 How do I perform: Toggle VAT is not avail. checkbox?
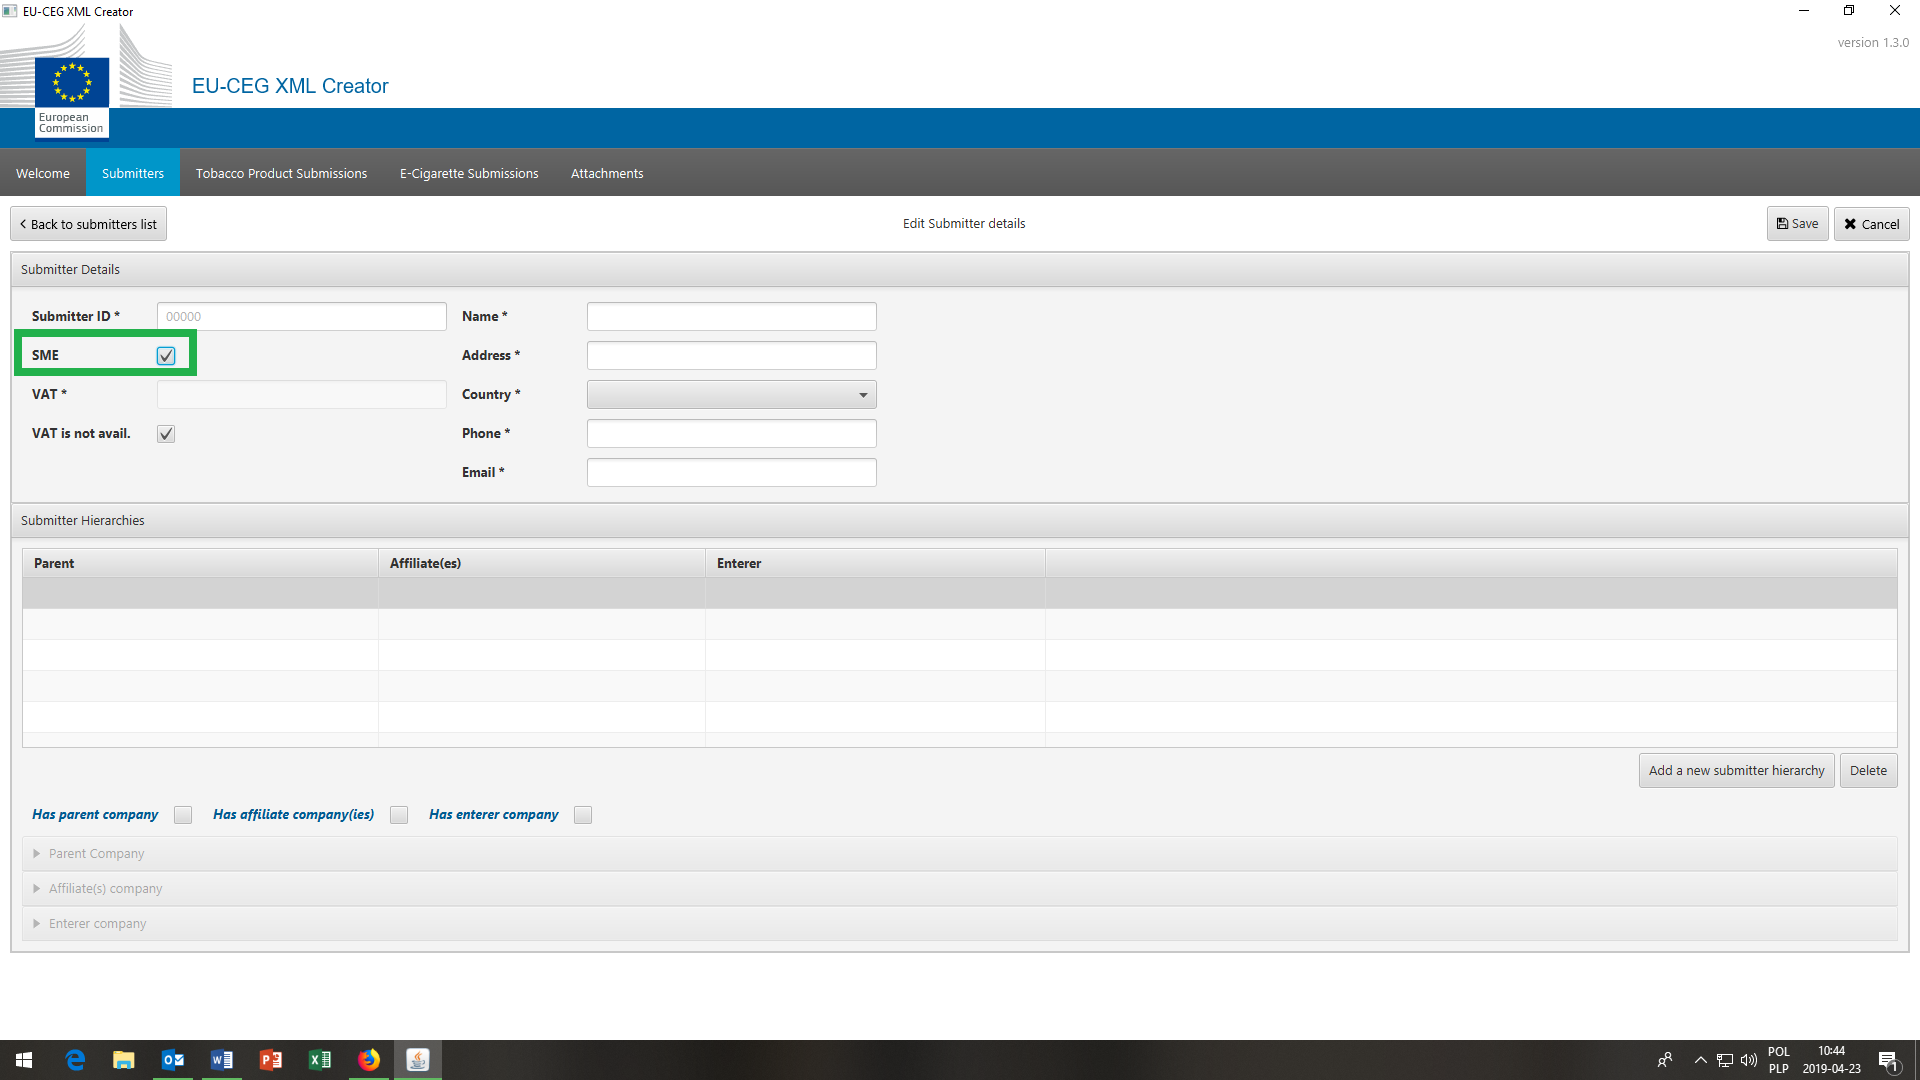166,434
